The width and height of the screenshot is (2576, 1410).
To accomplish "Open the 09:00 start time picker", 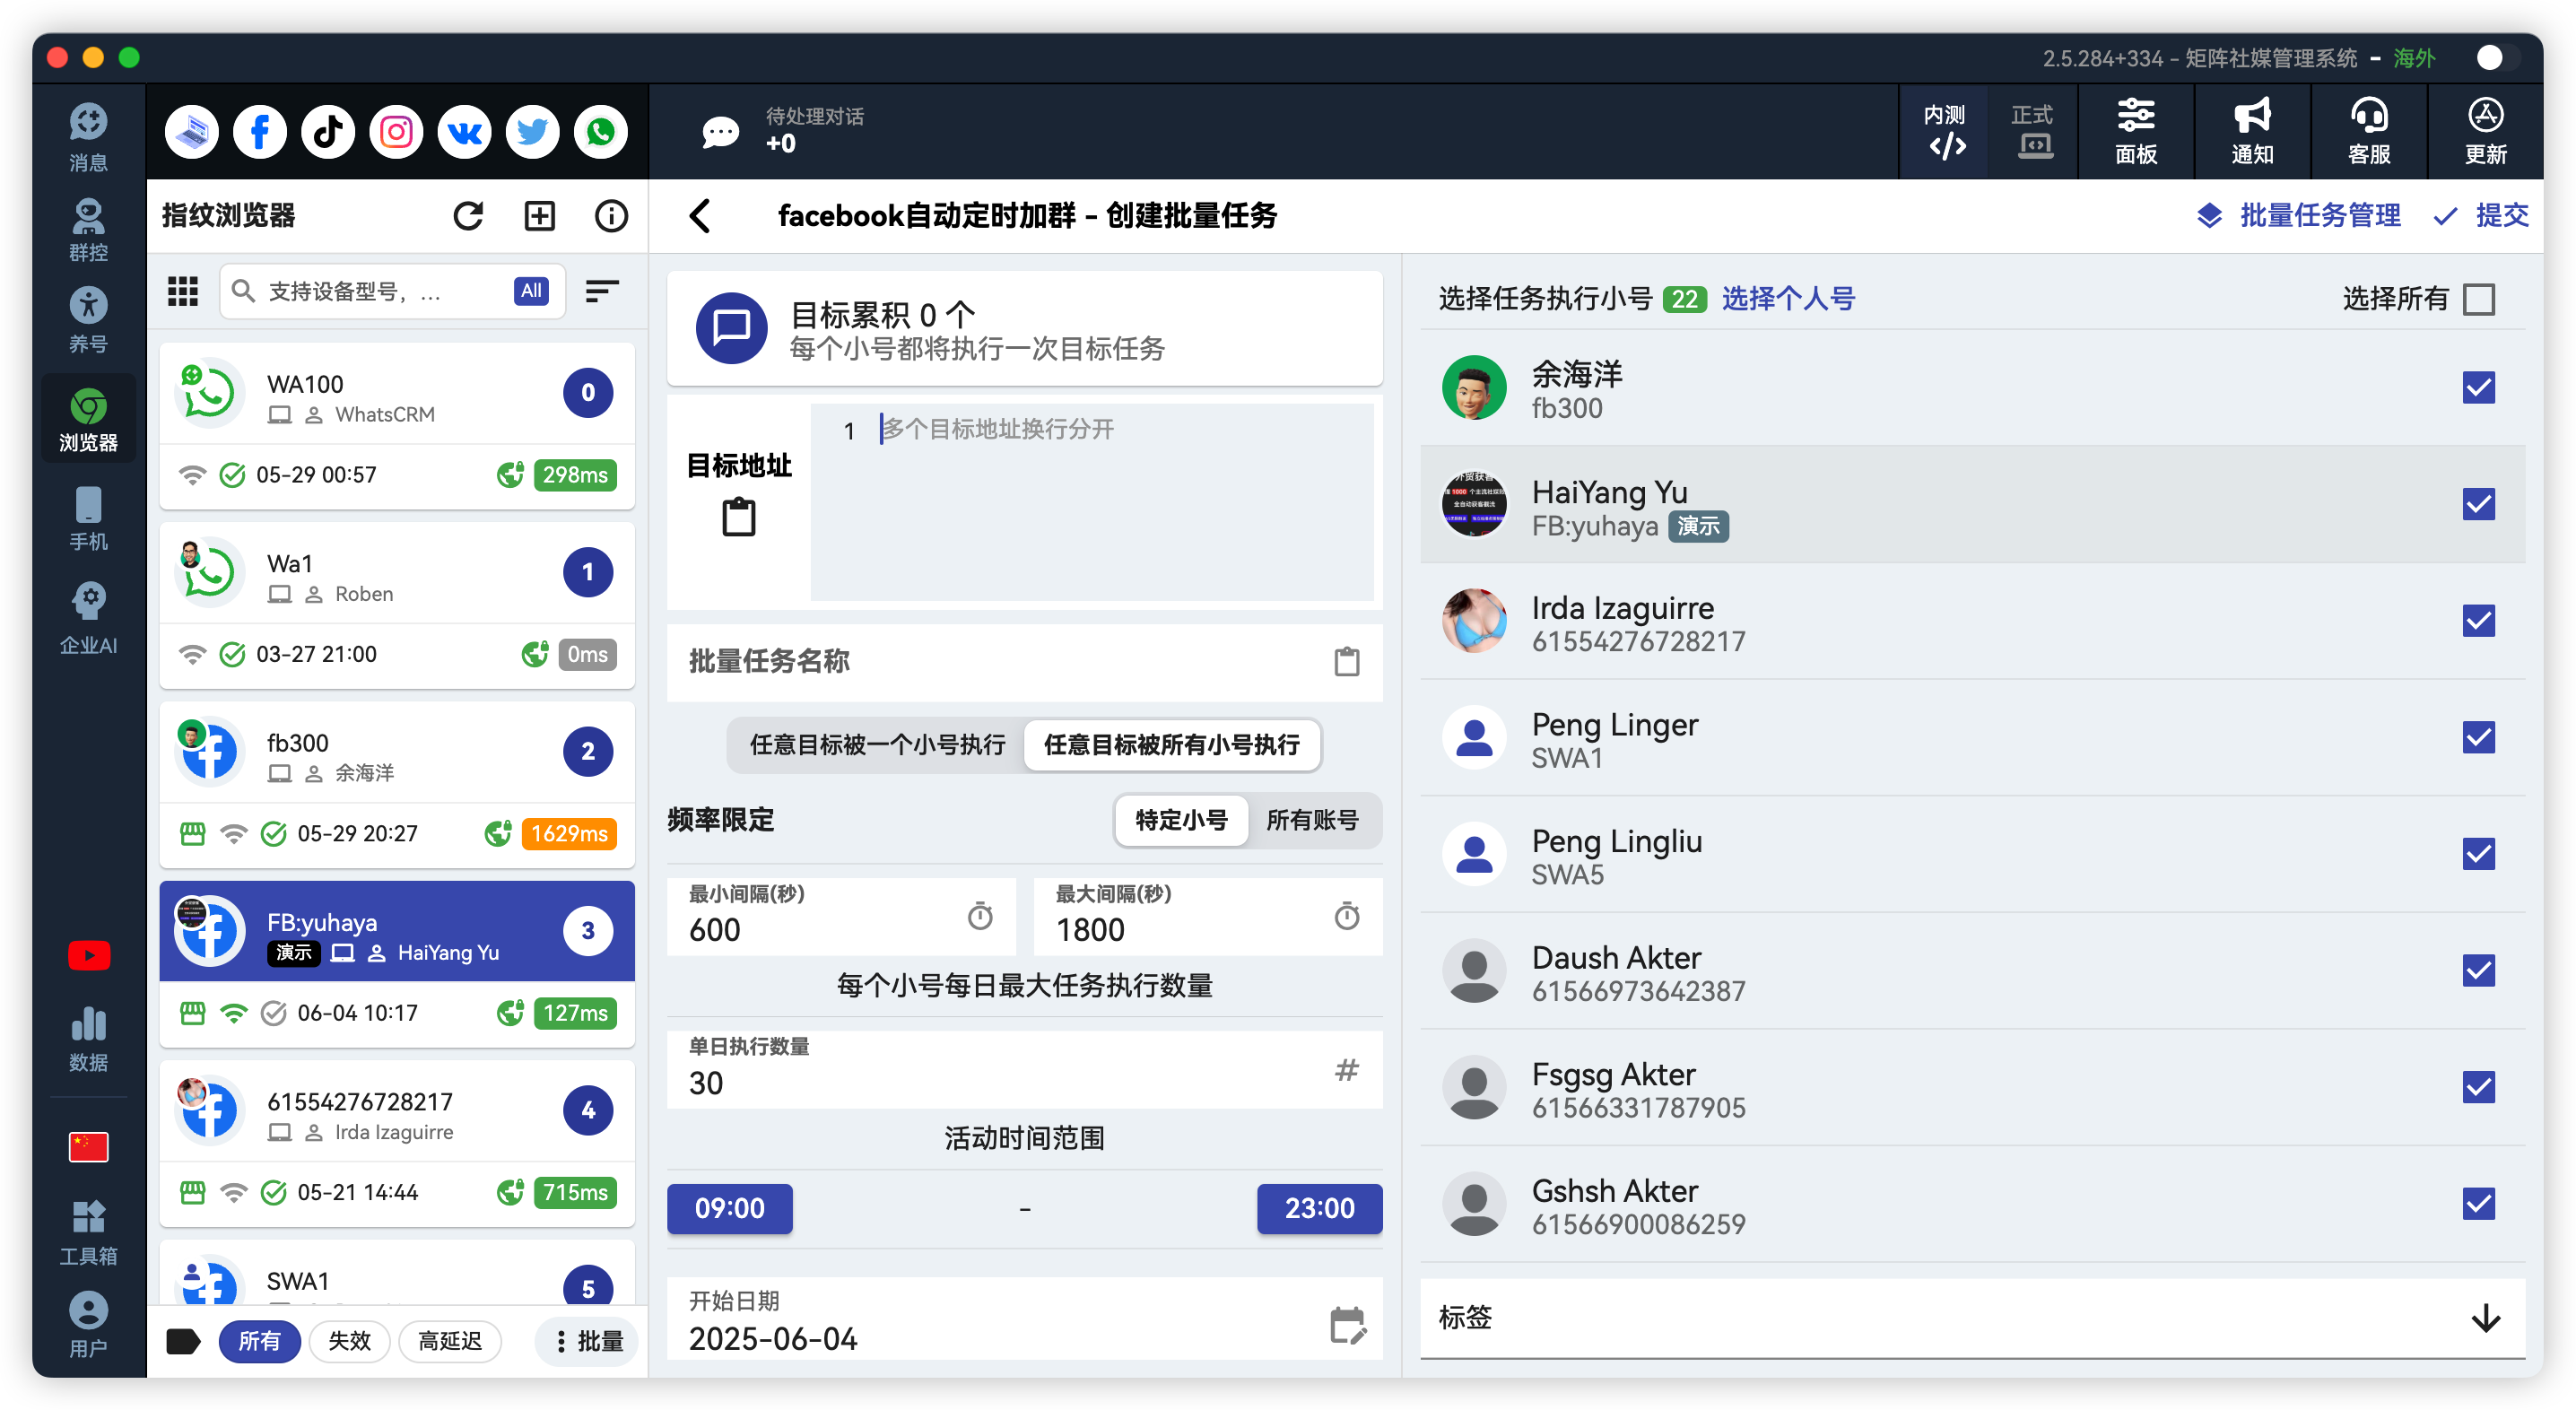I will tap(730, 1208).
